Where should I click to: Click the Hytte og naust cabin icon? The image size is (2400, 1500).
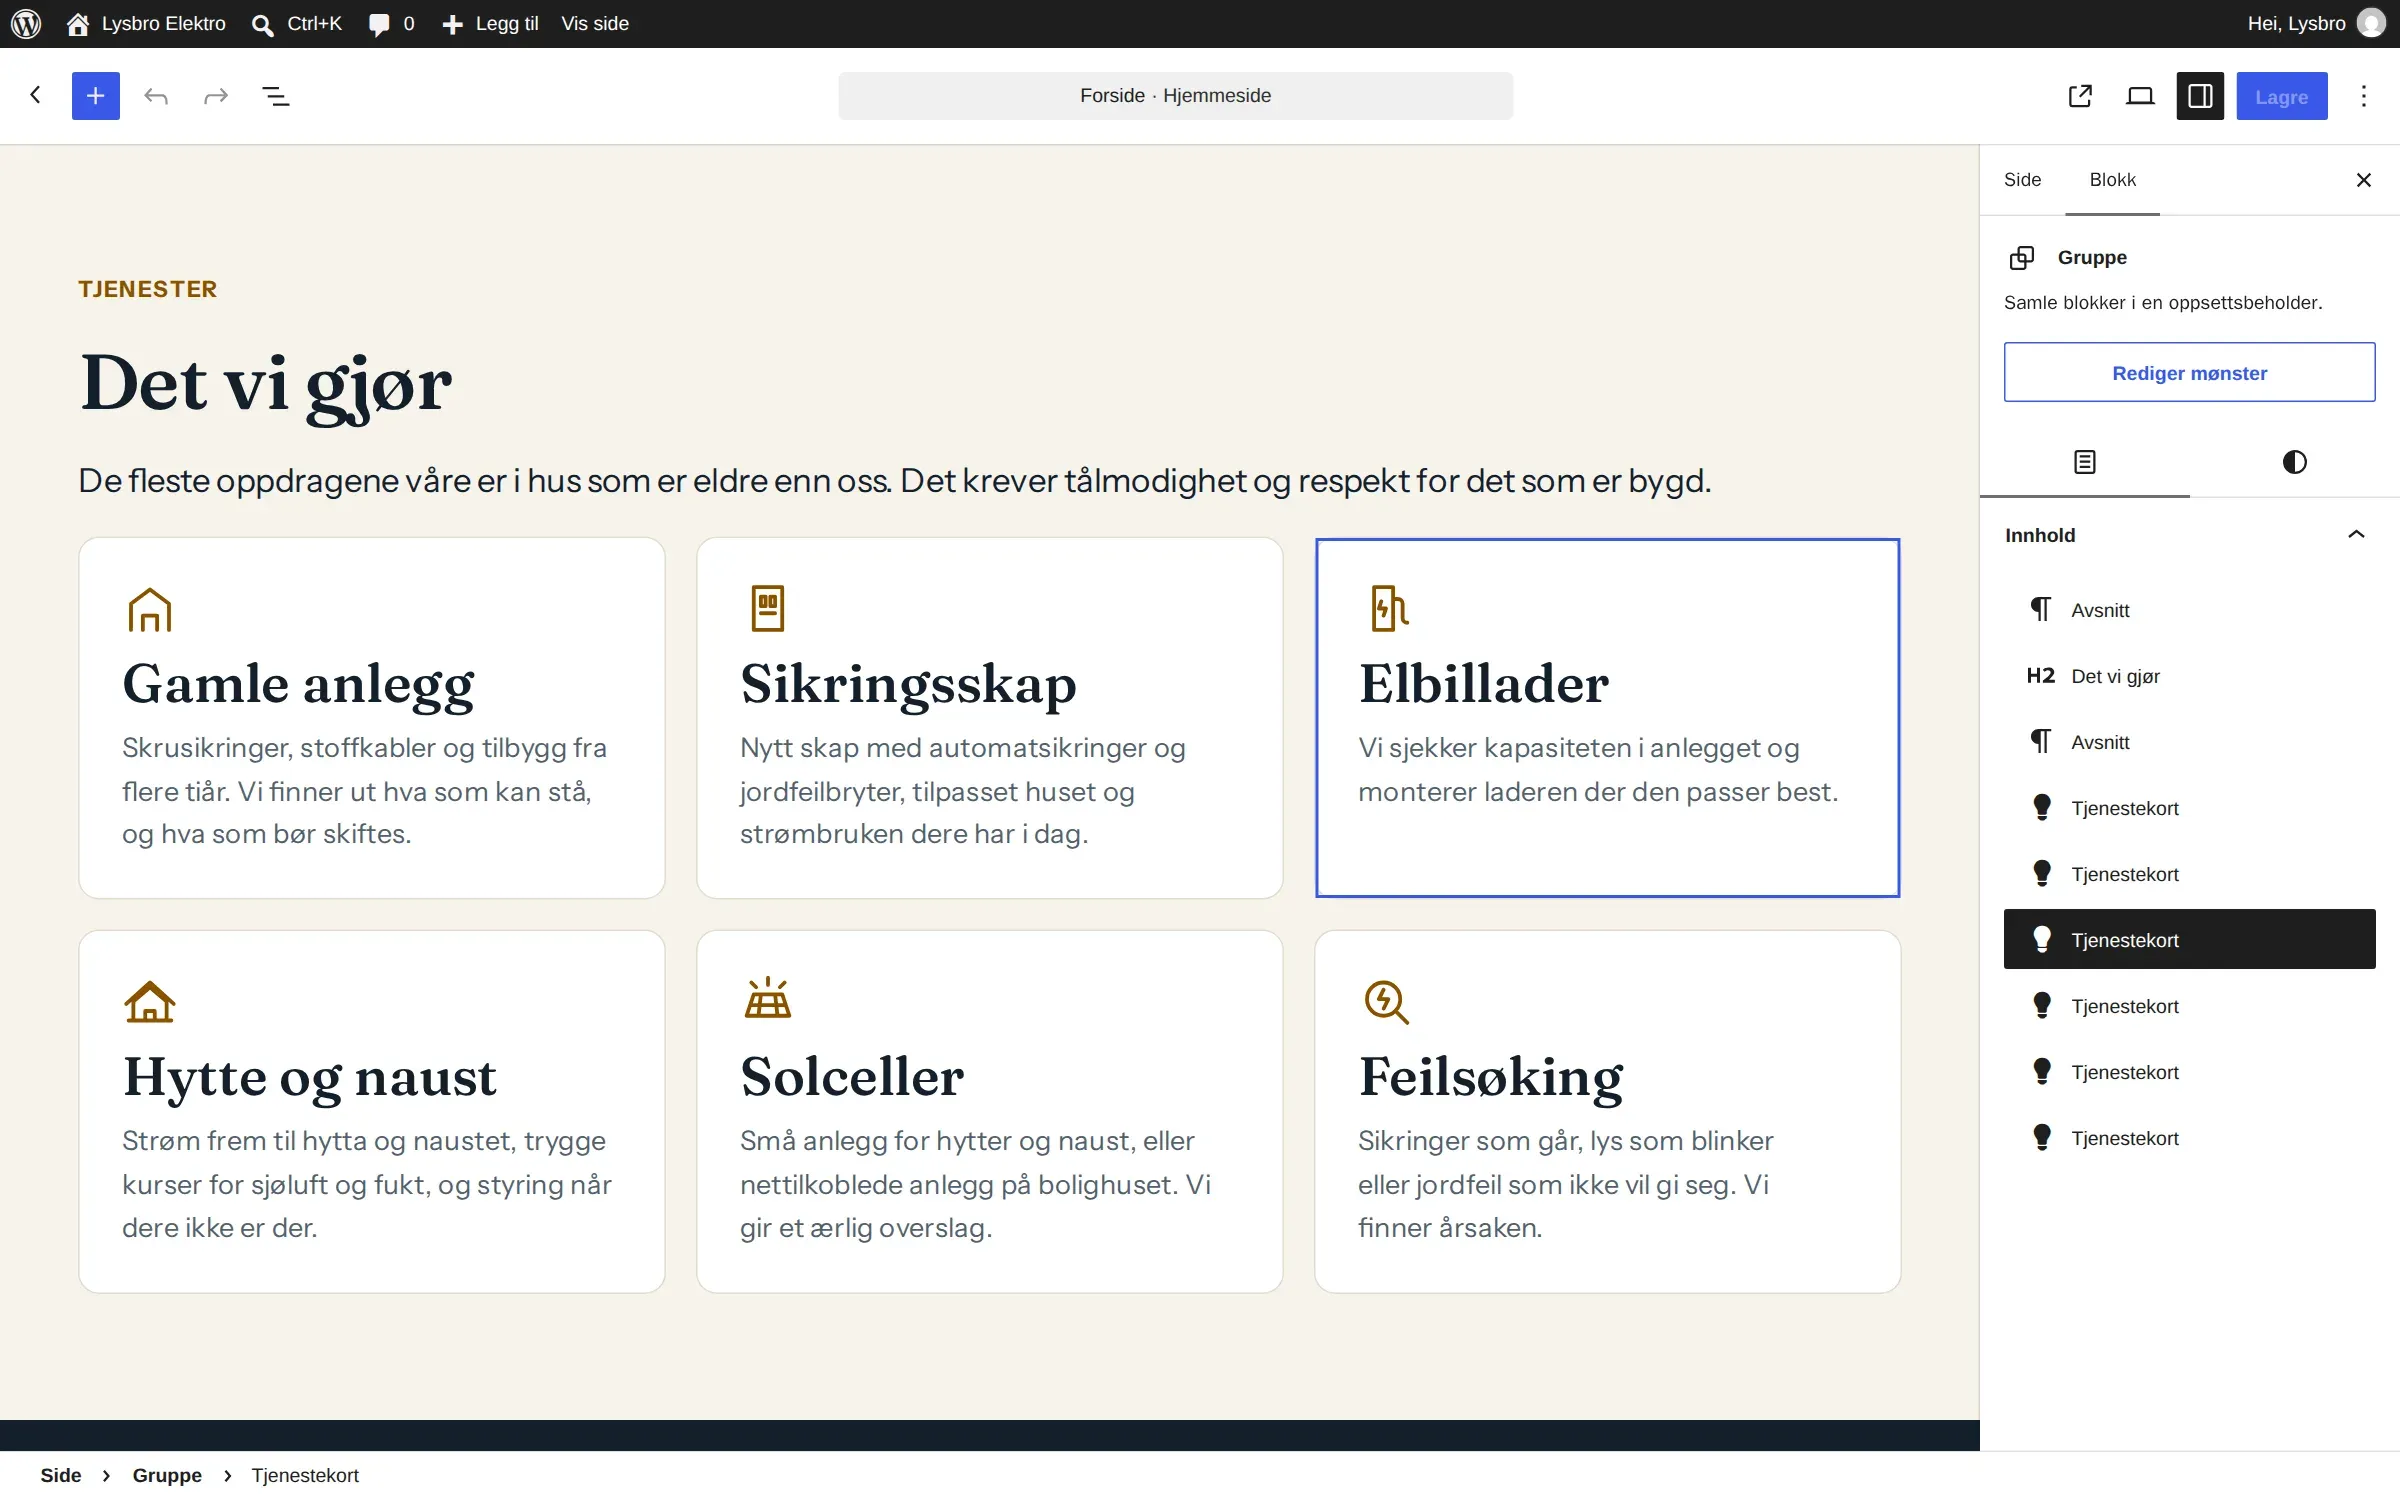coord(150,1001)
